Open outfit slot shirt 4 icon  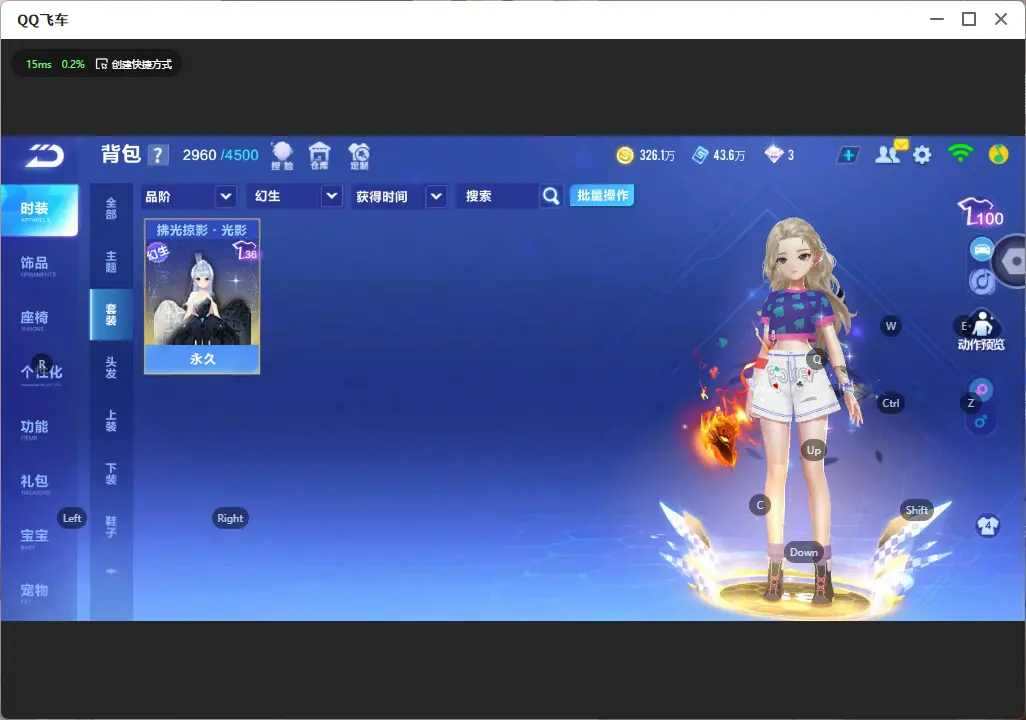coord(987,526)
